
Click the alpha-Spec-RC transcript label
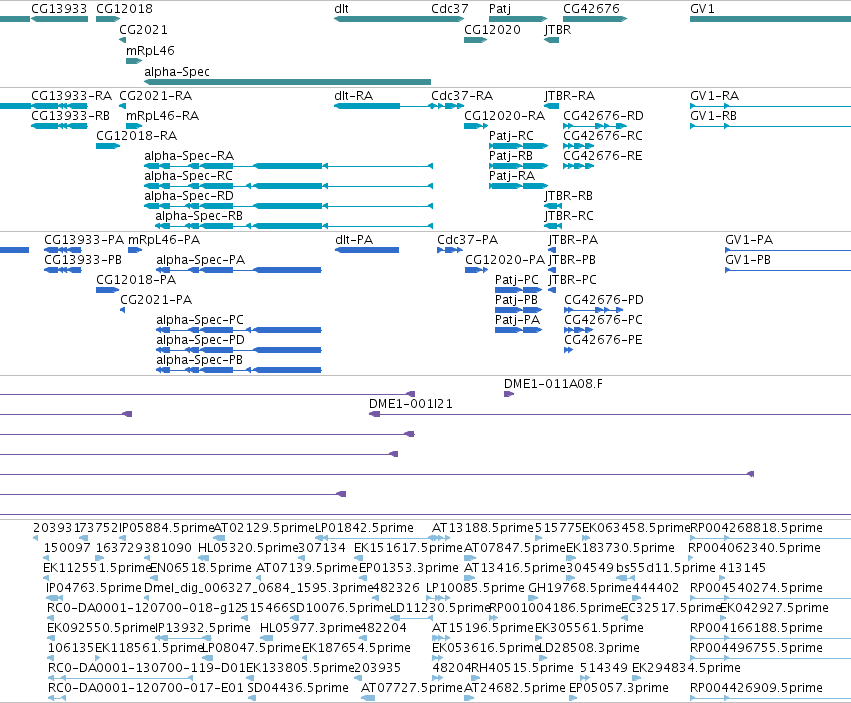point(188,176)
